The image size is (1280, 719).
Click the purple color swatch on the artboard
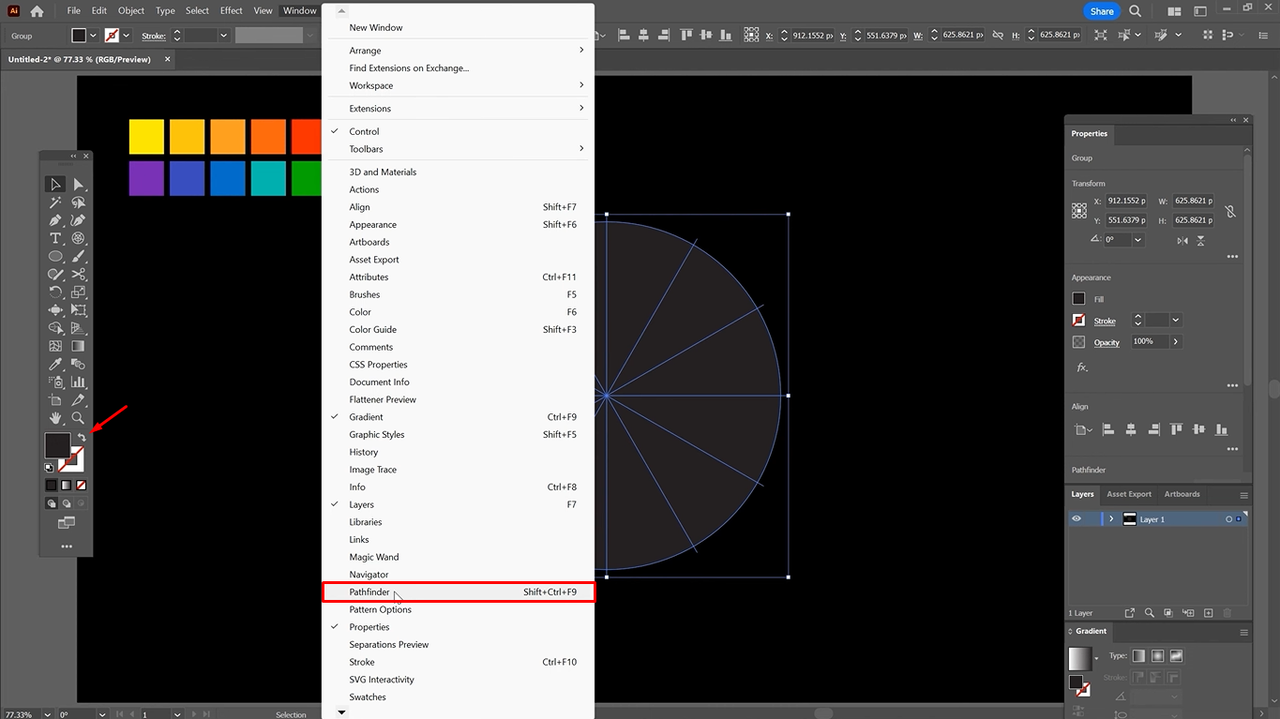tap(146, 179)
